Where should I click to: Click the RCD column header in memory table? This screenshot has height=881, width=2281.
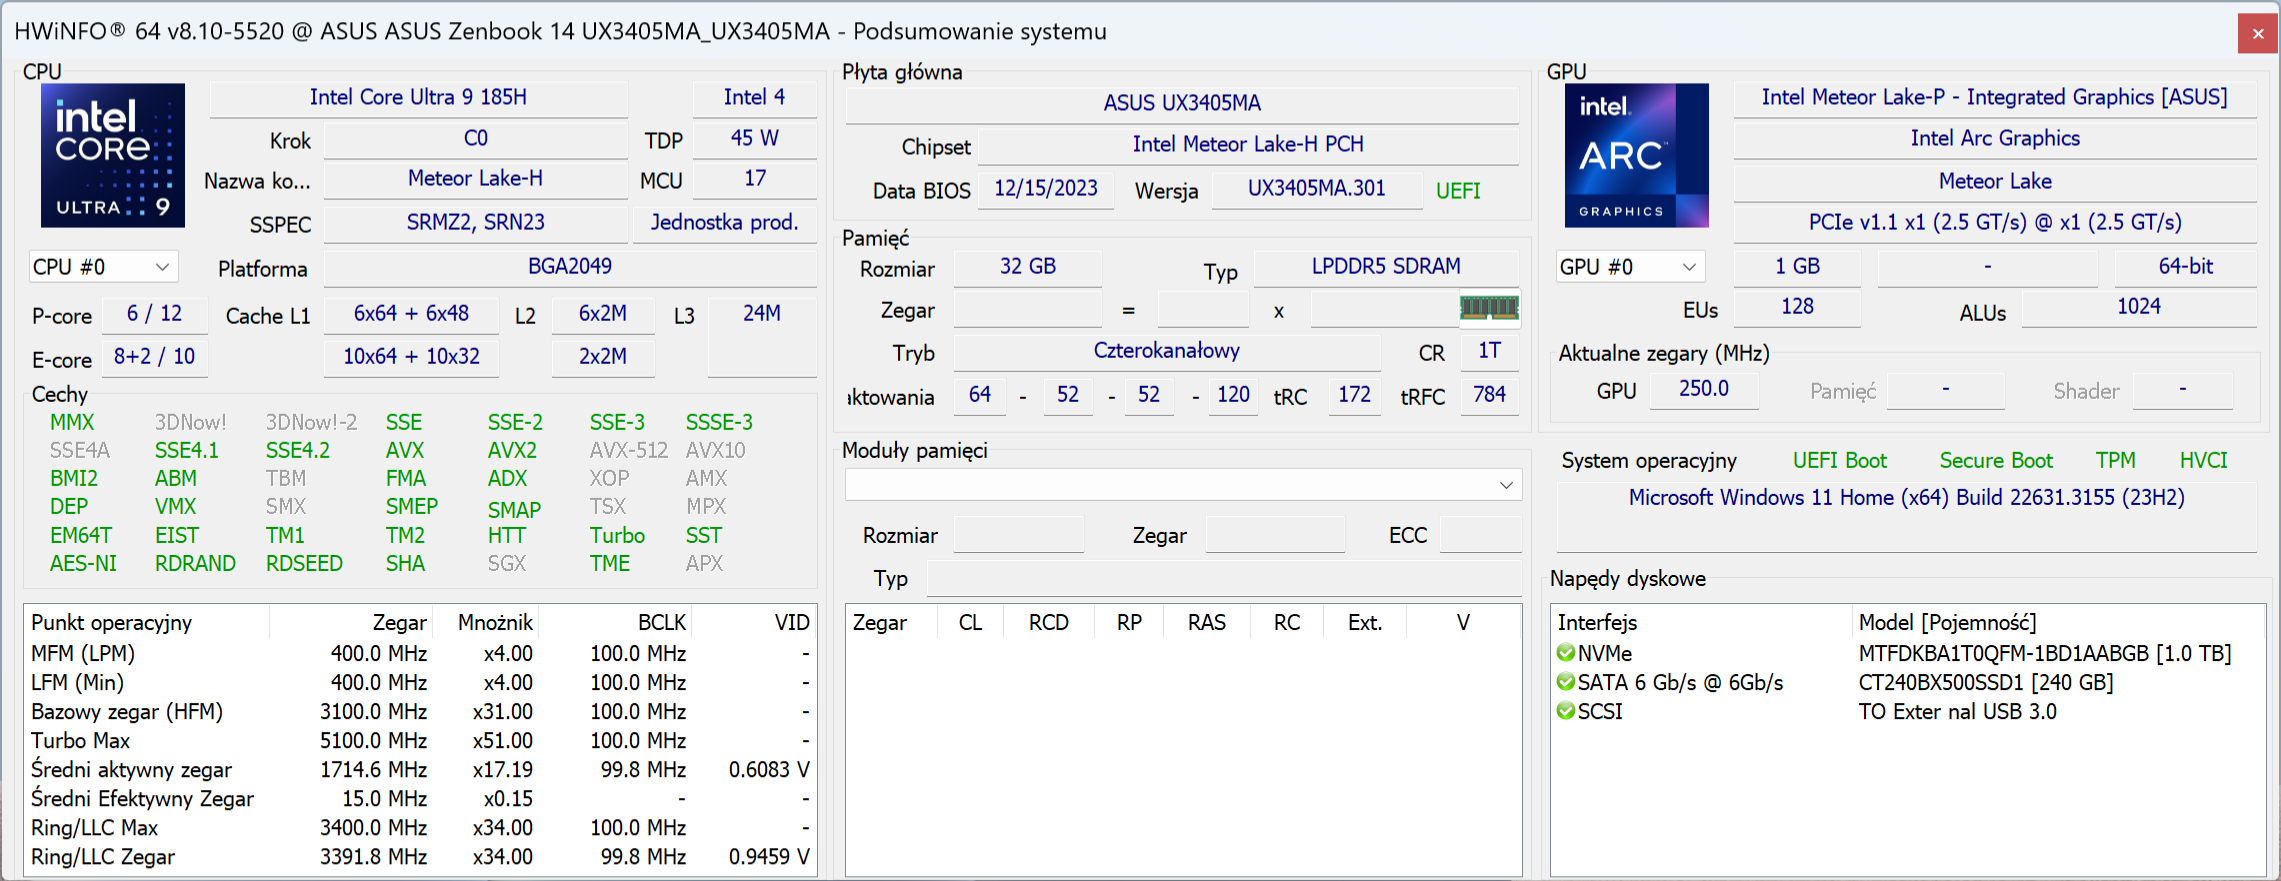(1049, 622)
